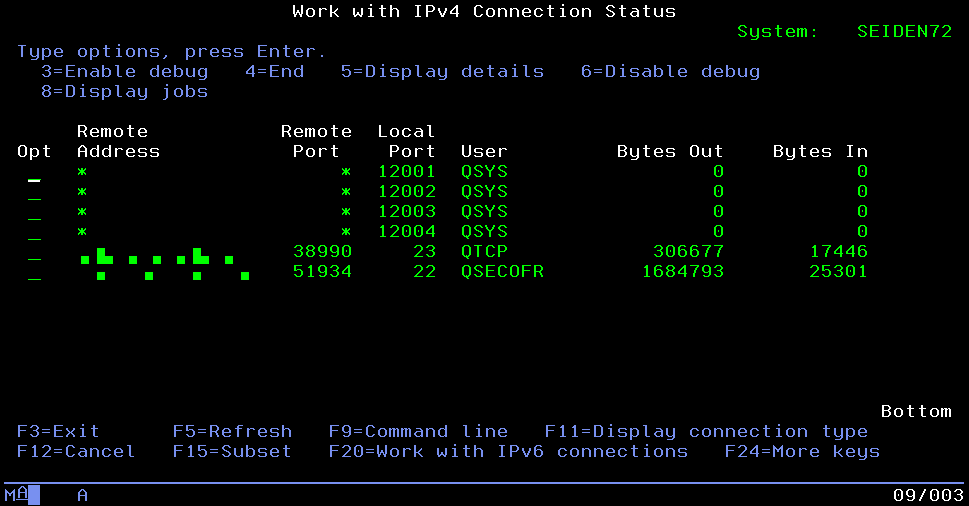Click local port 23 value
The width and height of the screenshot is (969, 506).
click(425, 251)
